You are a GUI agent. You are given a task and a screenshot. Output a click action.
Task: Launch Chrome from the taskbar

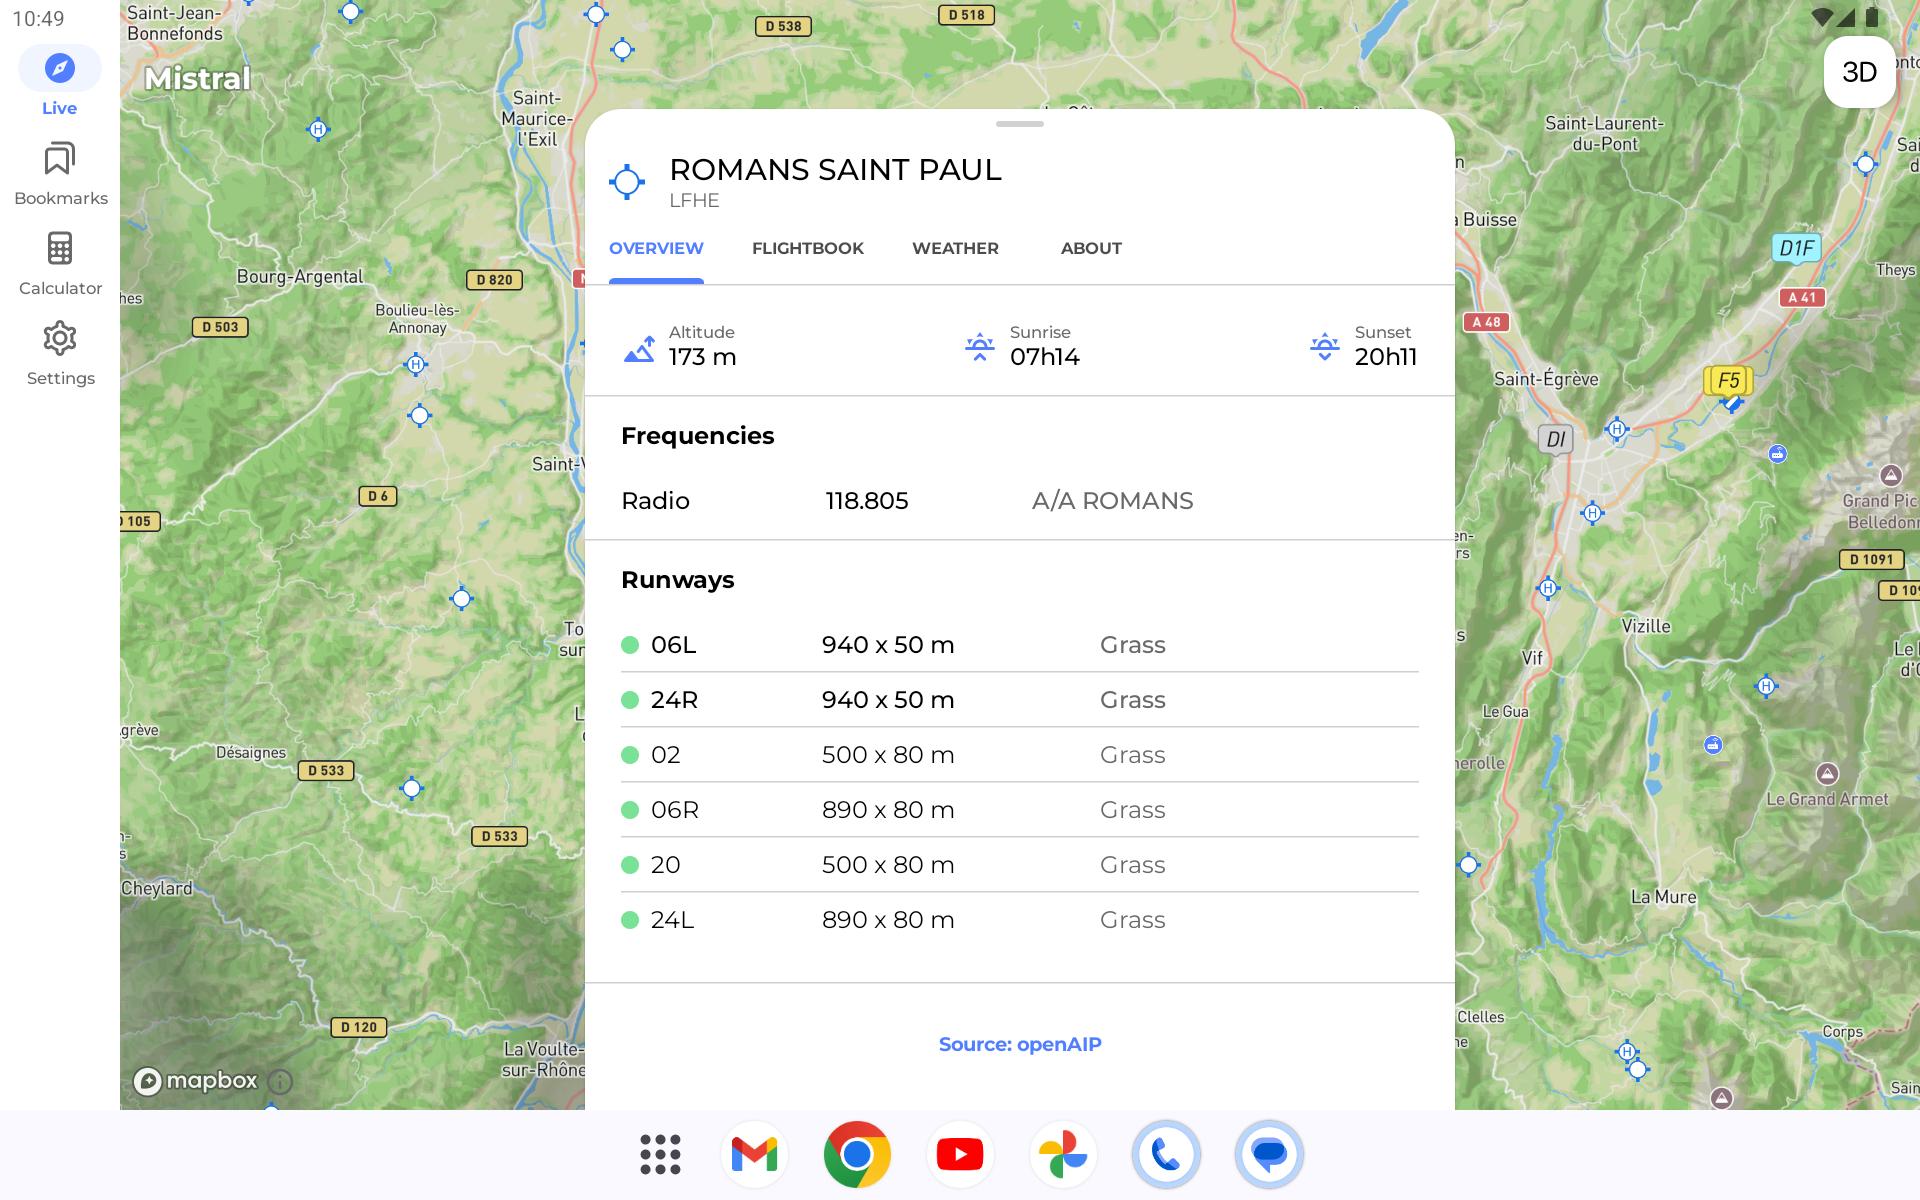(857, 1154)
